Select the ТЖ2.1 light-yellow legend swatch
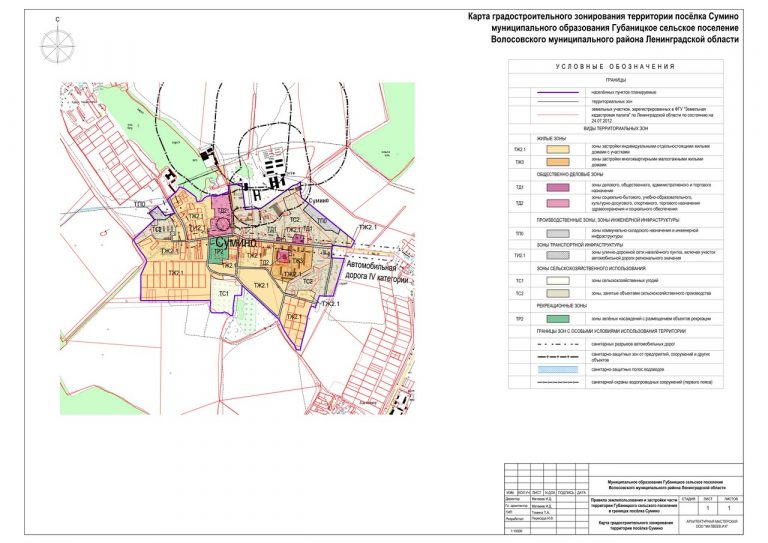 pos(558,149)
